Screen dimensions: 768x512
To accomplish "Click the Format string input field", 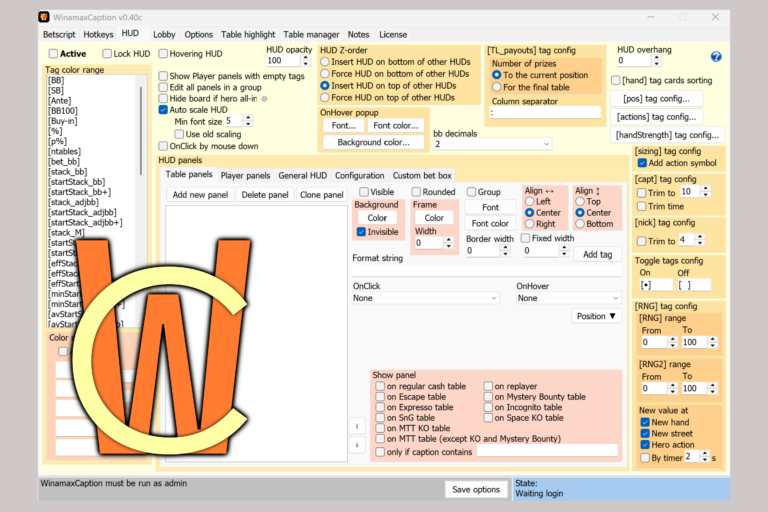I will tap(487, 270).
